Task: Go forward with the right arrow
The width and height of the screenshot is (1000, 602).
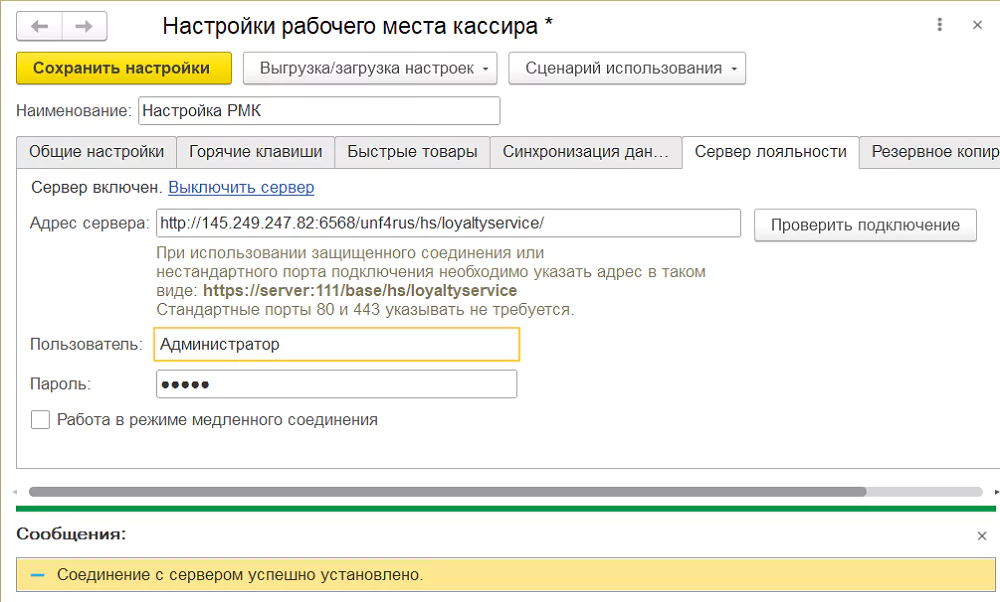Action: [84, 27]
